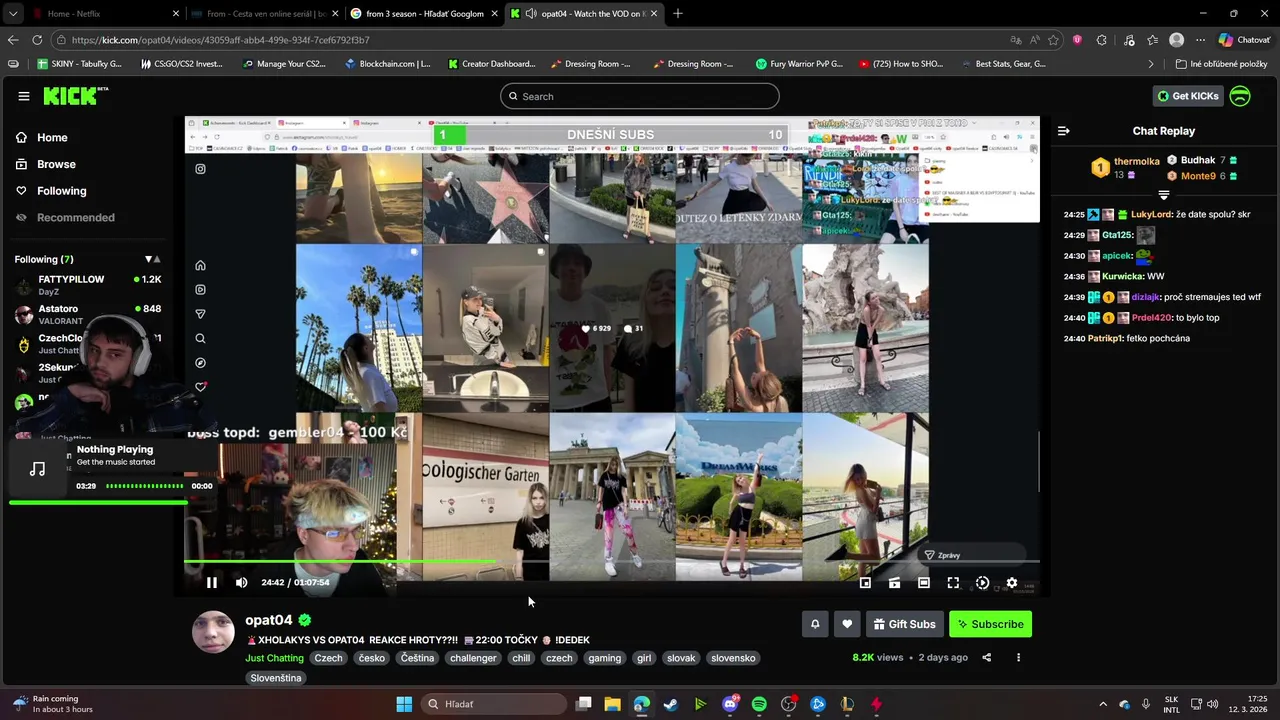1280x720 pixels.
Task: Collapse the Following (7) channel list
Action: pos(152,260)
